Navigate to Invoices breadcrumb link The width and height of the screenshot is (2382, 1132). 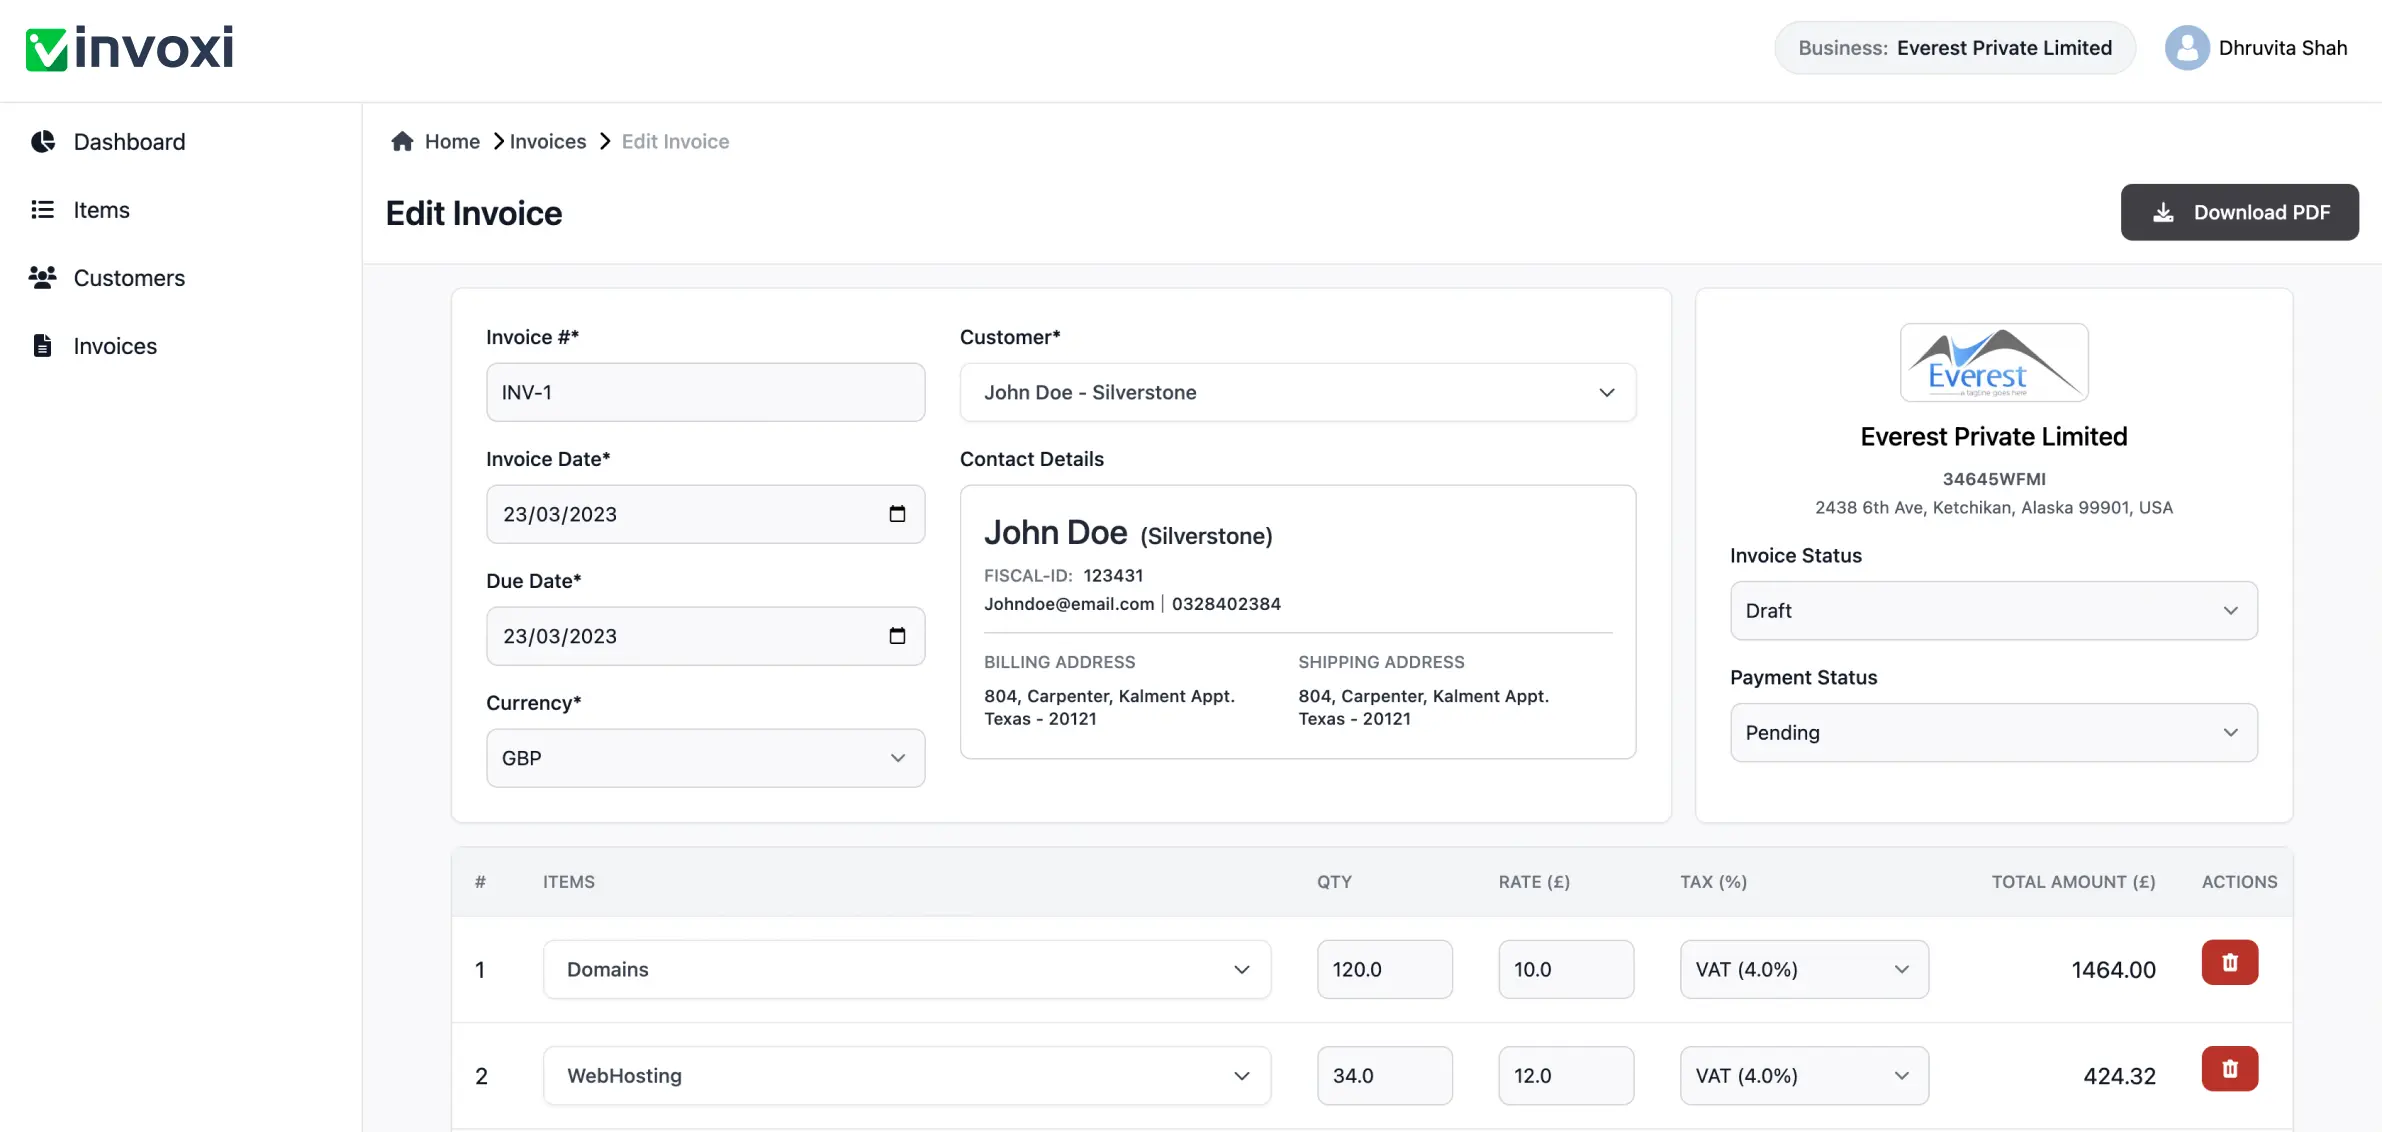point(548,141)
